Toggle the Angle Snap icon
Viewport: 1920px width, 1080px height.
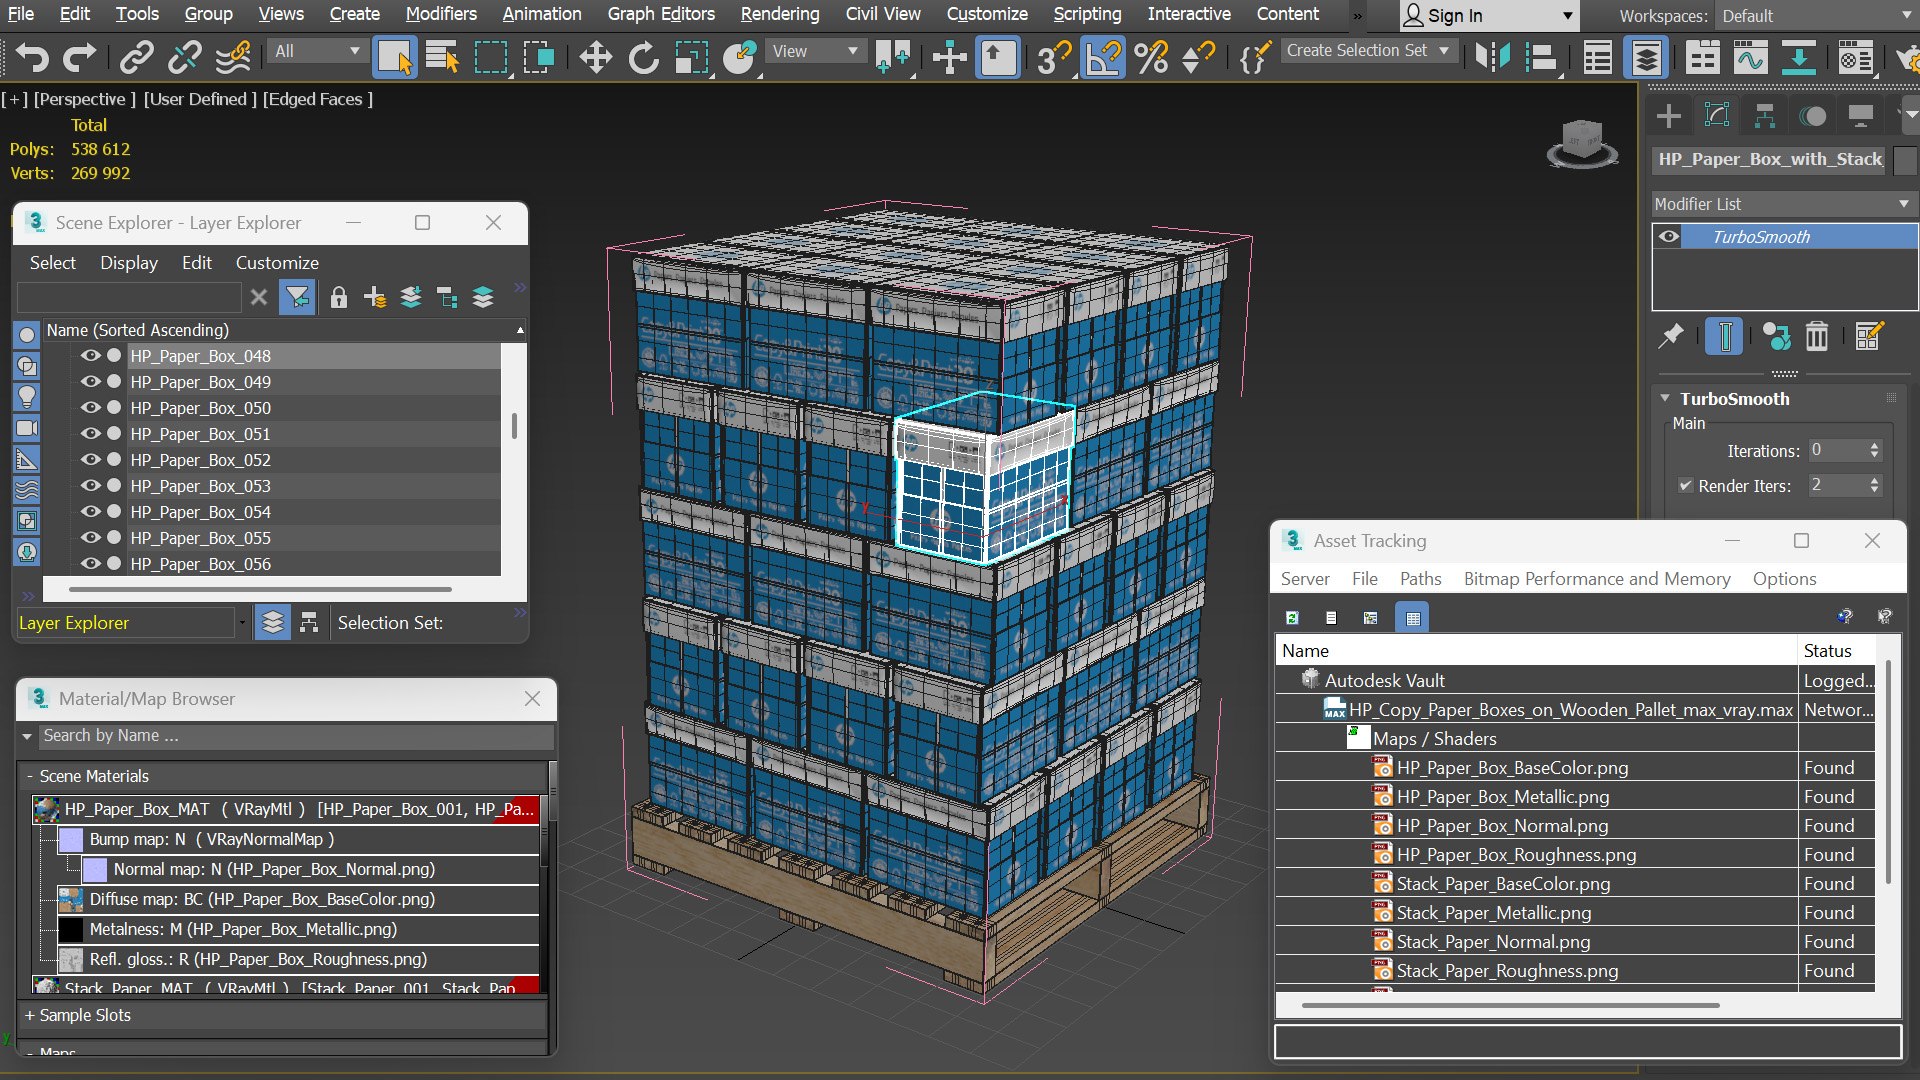click(x=1103, y=57)
